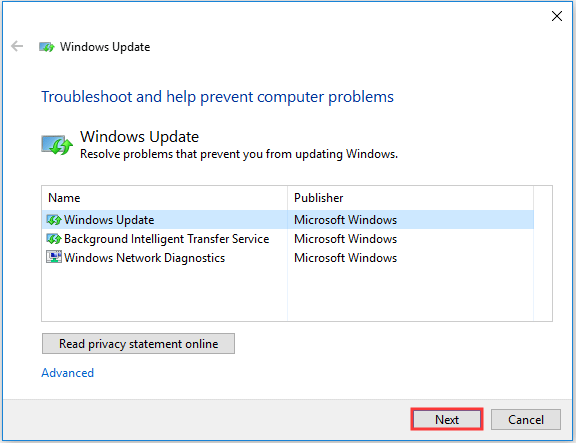
Task: Select the Windows Update troubleshooter row
Action: [288, 220]
